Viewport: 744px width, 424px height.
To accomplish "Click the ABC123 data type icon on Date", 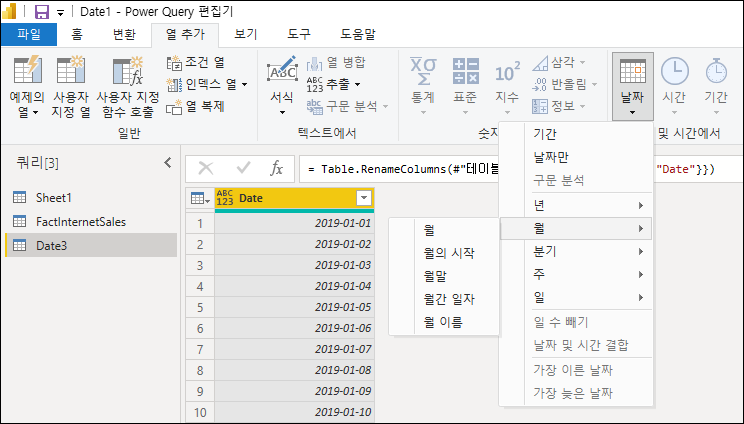I will point(225,198).
